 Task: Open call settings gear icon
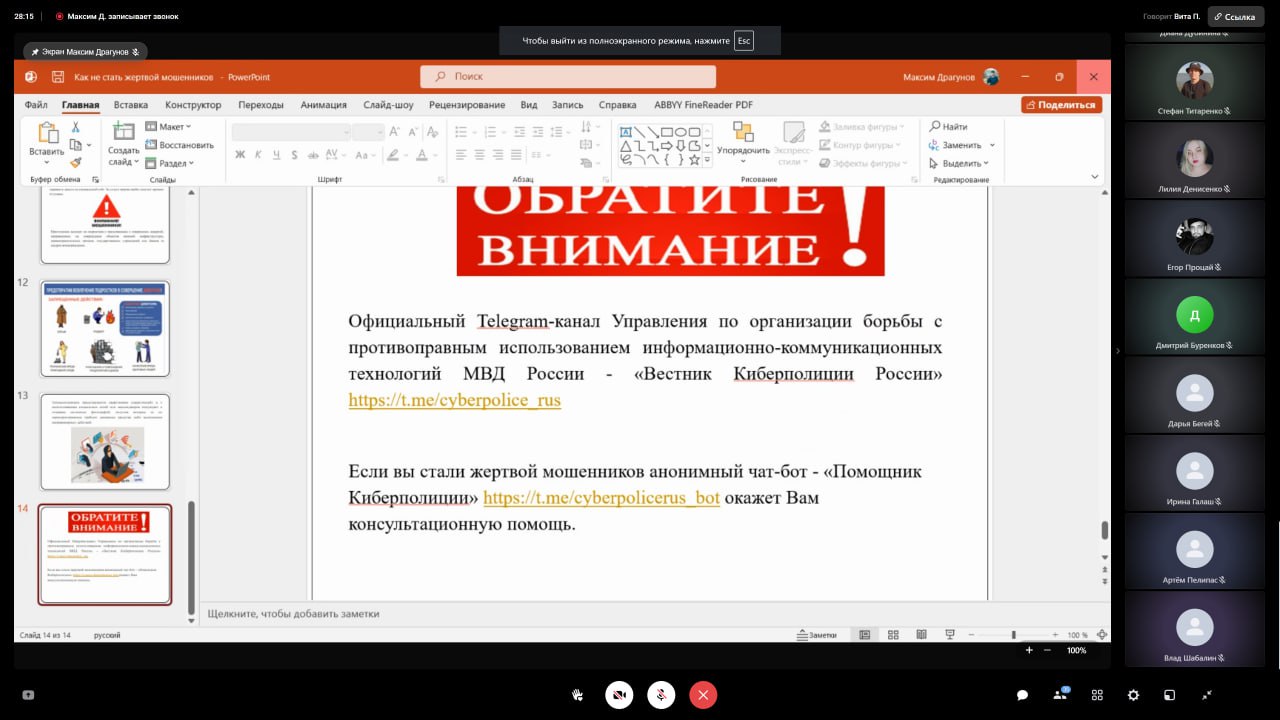click(x=1133, y=695)
